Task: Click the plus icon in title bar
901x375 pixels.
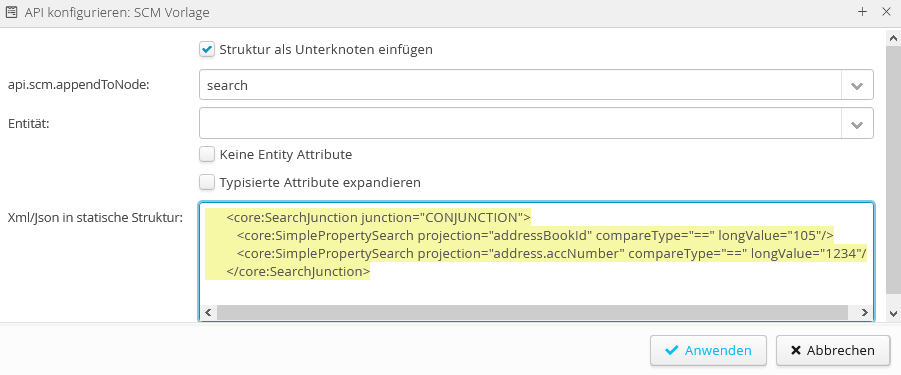Action: [862, 11]
